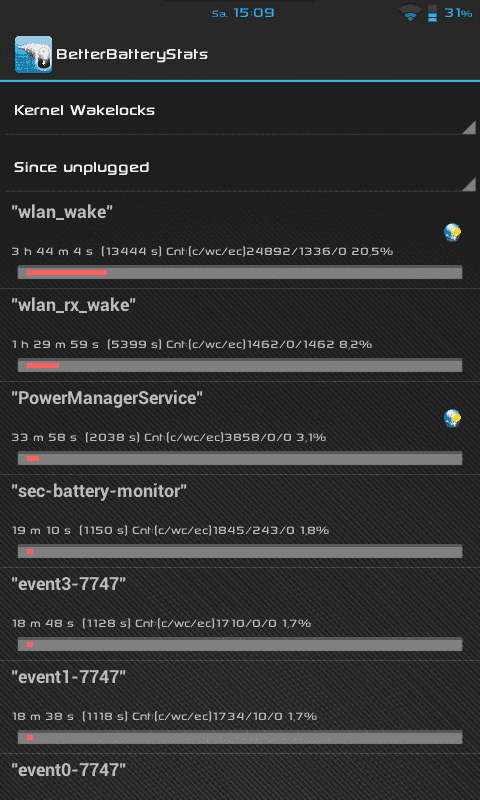Click the wlan_rx_wake usage bar
The image size is (480, 800).
pyautogui.click(x=240, y=365)
